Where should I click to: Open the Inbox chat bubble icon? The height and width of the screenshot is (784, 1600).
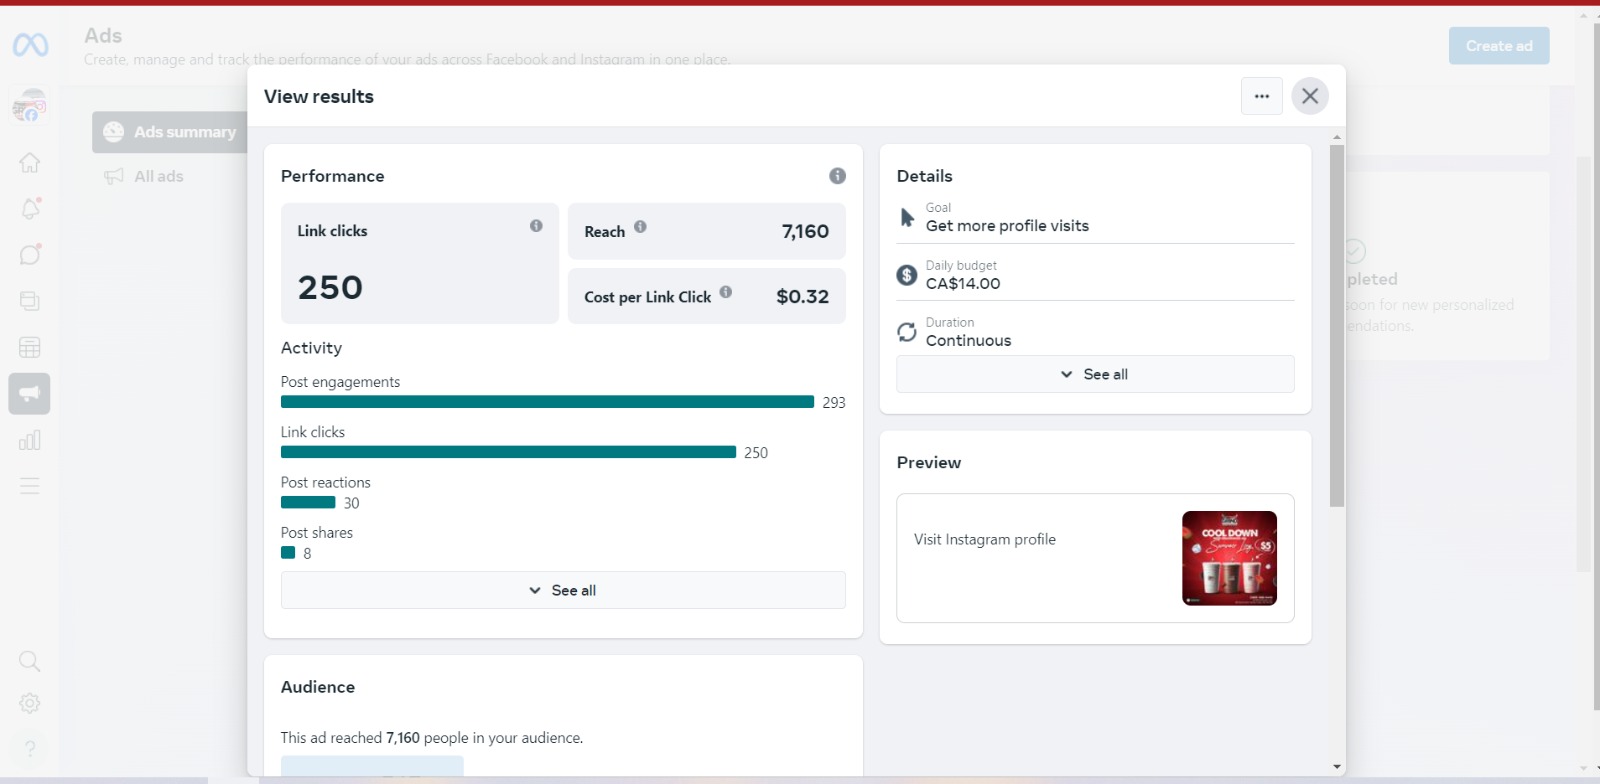30,255
